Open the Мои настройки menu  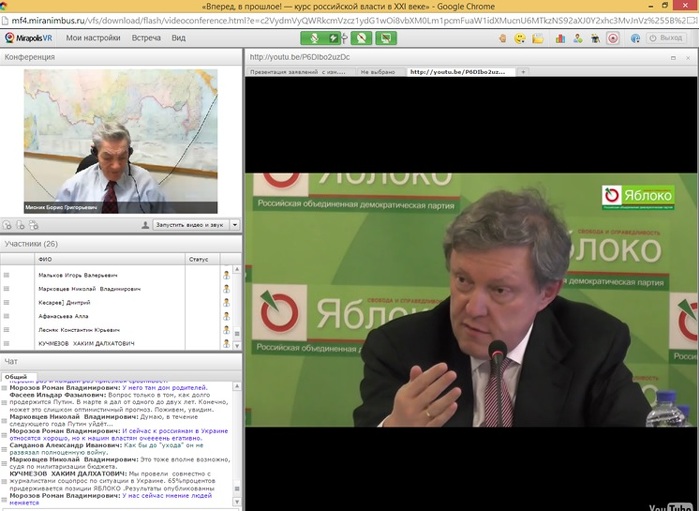tap(93, 38)
